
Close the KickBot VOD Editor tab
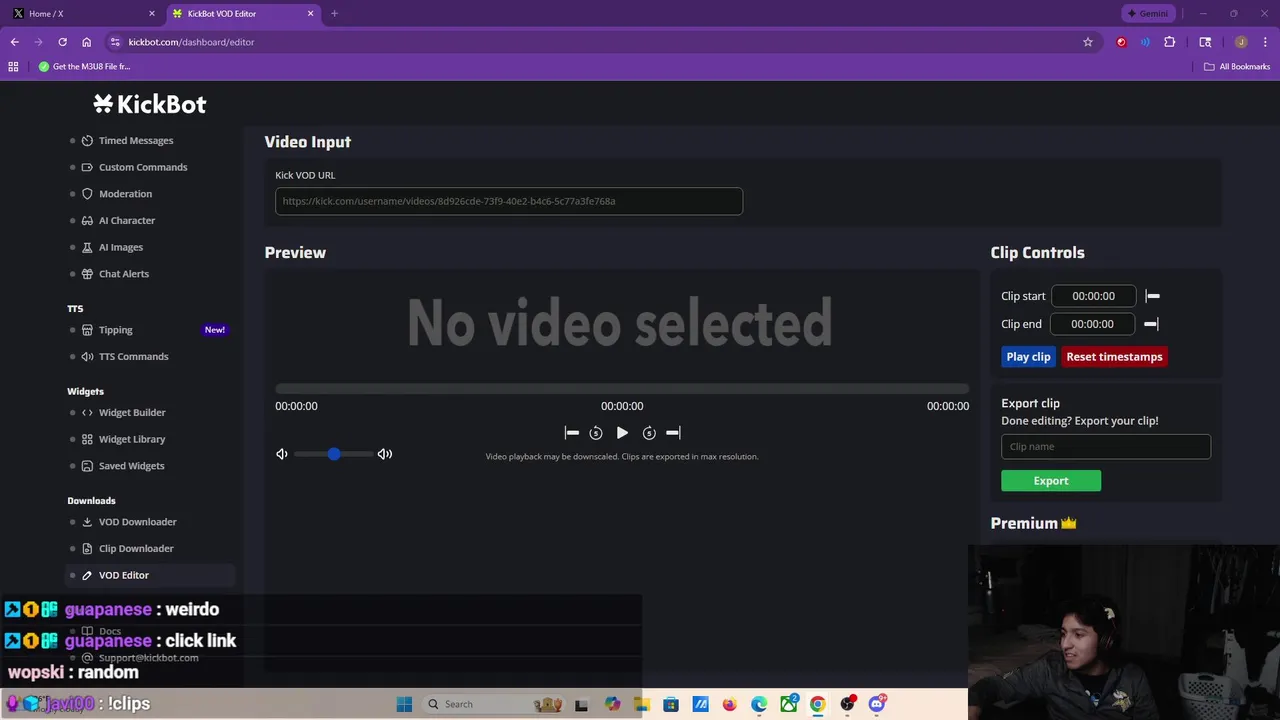click(x=310, y=14)
